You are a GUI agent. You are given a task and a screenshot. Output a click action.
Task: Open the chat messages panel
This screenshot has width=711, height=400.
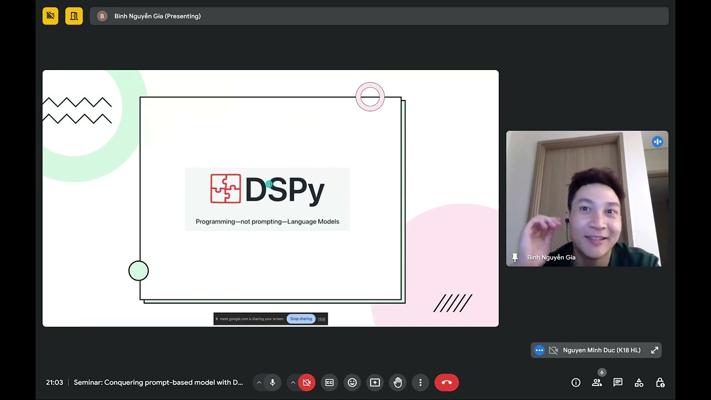[x=618, y=382]
